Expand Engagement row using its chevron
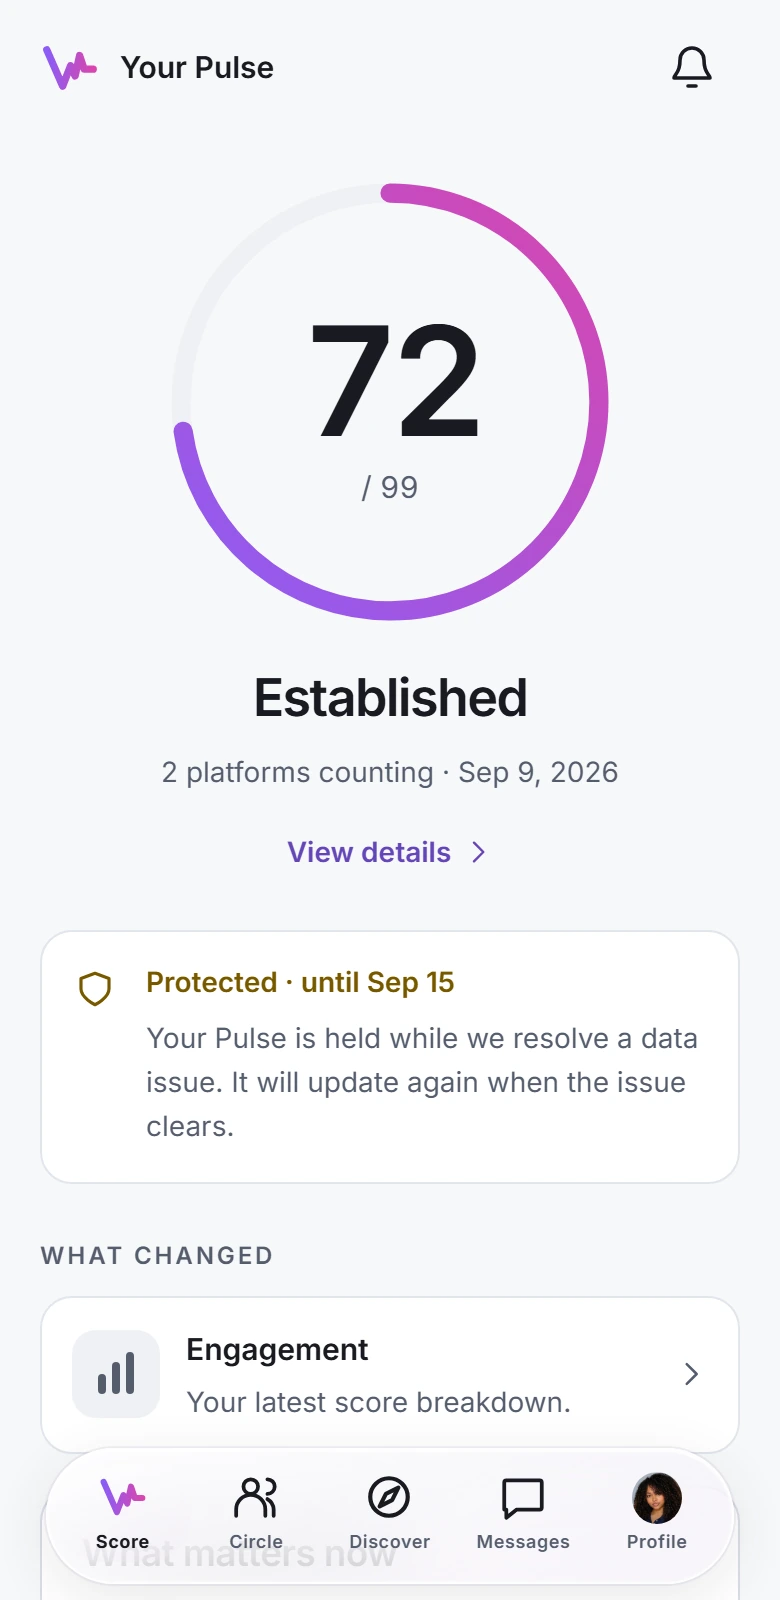 click(691, 1374)
